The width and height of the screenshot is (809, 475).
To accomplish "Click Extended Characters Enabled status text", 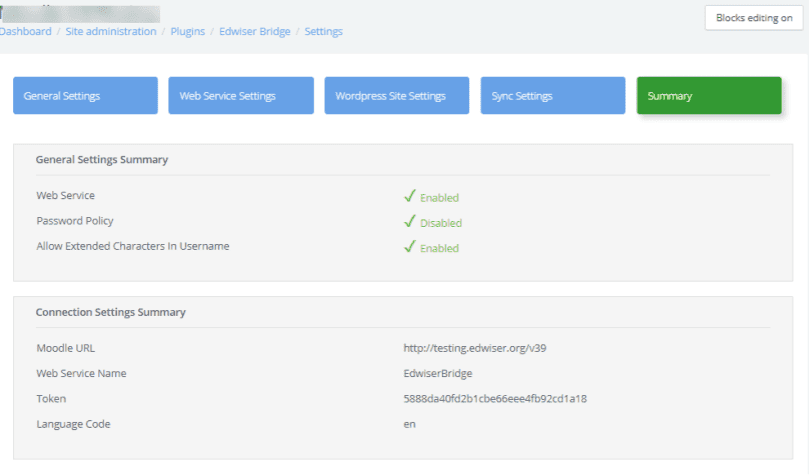I will click(x=439, y=248).
